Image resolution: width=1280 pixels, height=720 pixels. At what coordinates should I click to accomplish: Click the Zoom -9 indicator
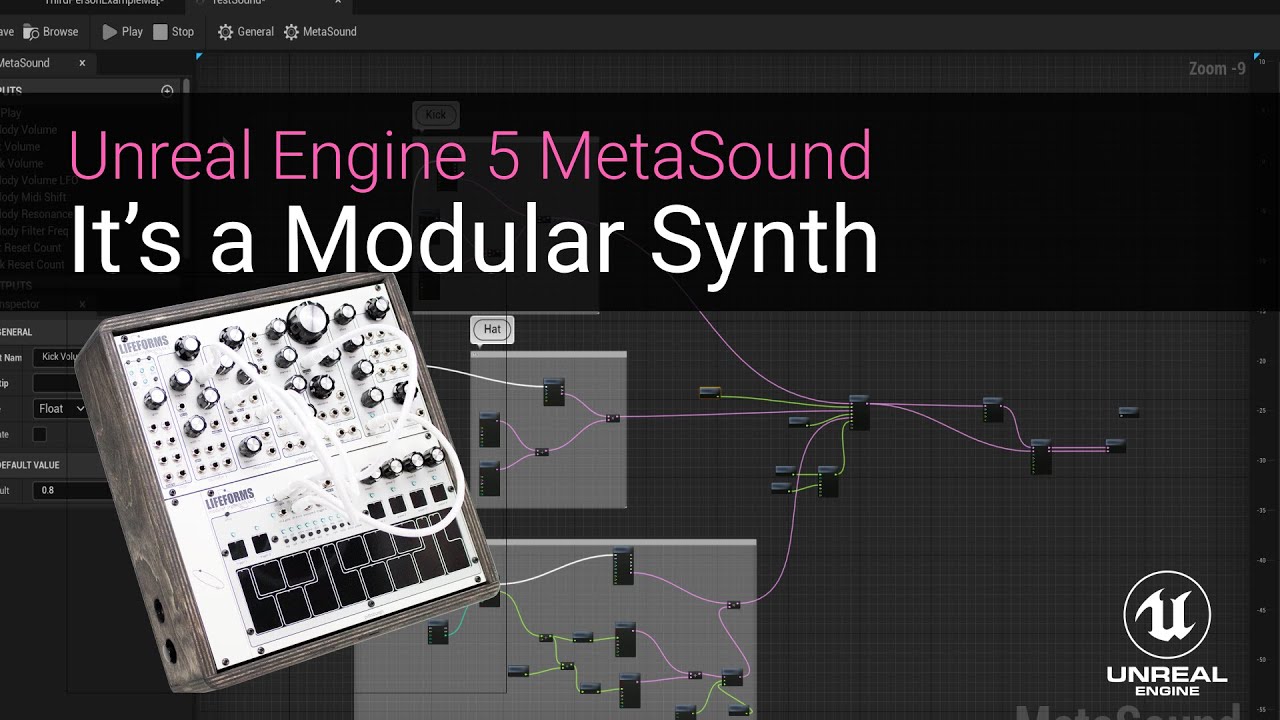(1217, 69)
